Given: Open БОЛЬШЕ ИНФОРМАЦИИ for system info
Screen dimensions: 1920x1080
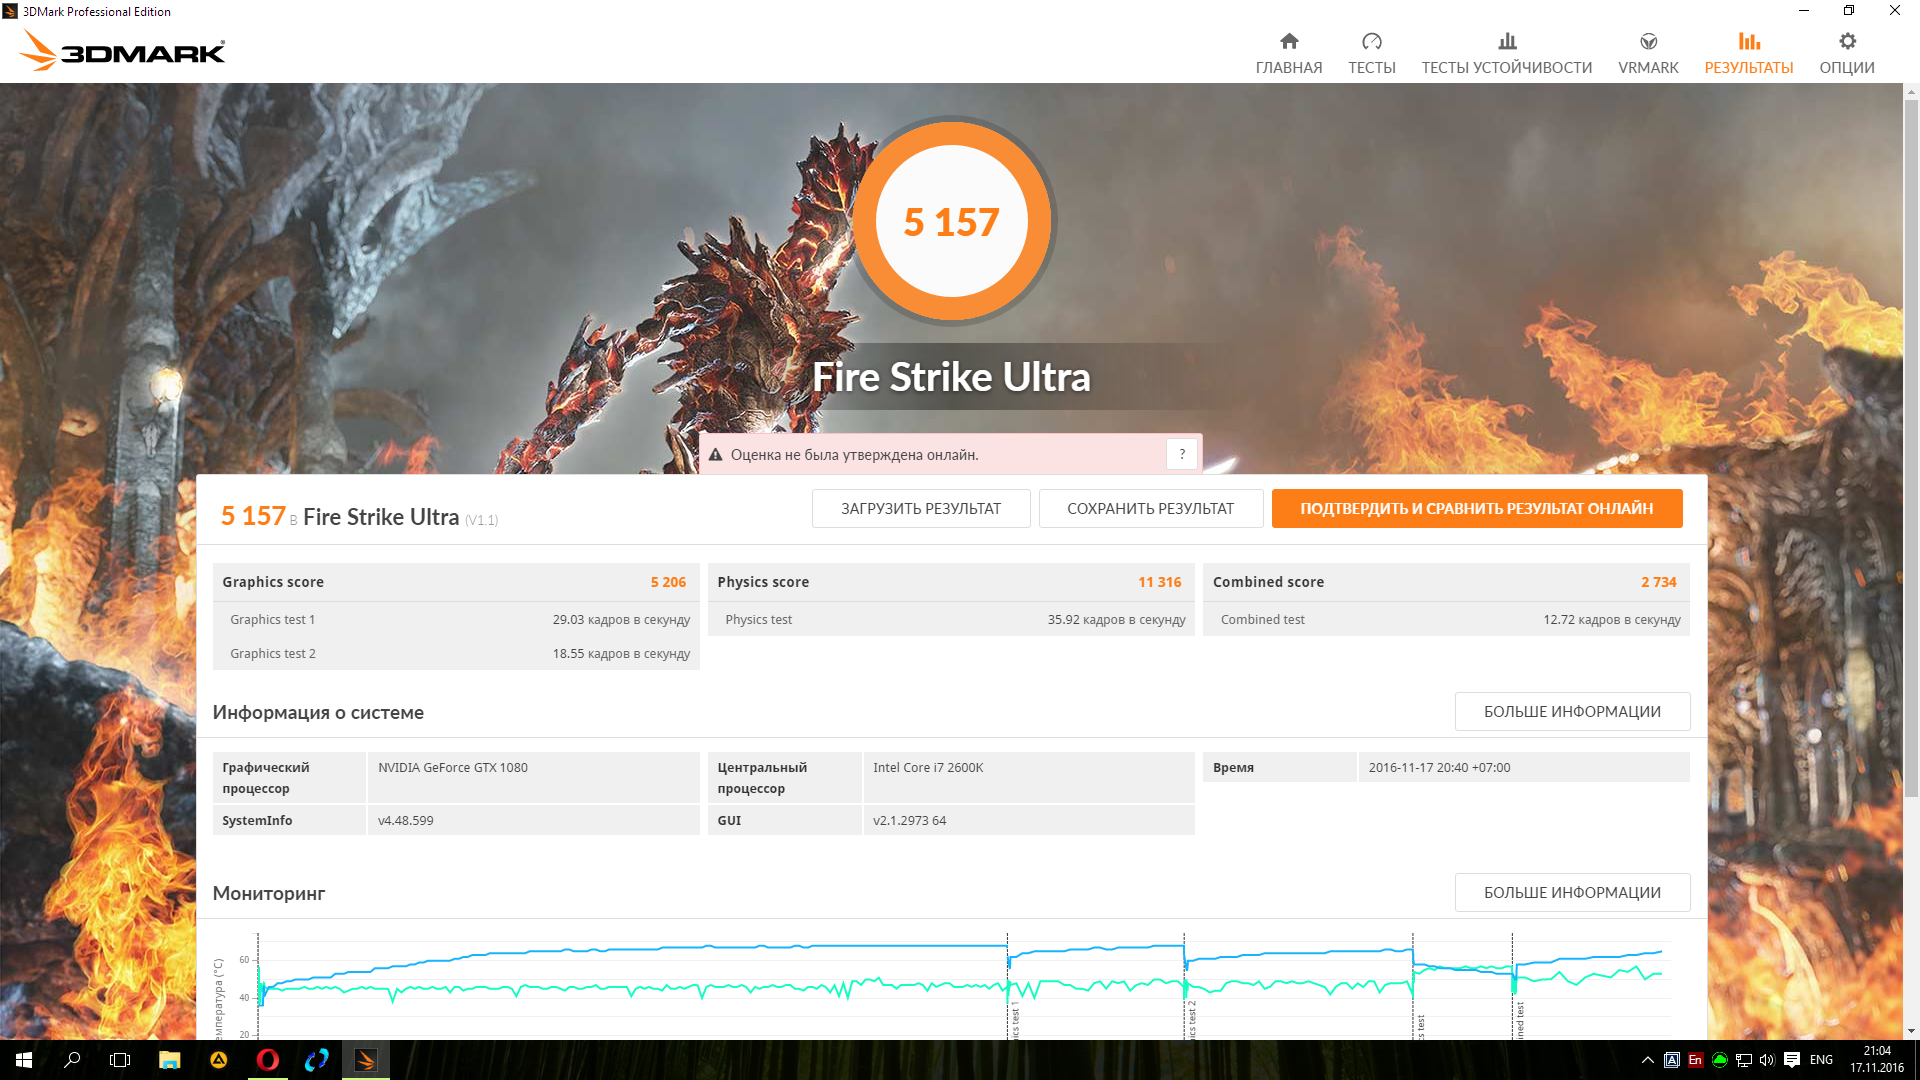Looking at the screenshot, I should (x=1571, y=711).
